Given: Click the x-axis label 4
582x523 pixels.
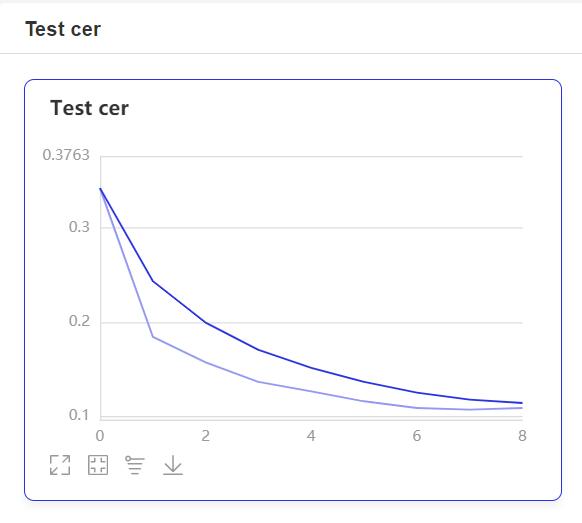Looking at the screenshot, I should click(x=311, y=436).
